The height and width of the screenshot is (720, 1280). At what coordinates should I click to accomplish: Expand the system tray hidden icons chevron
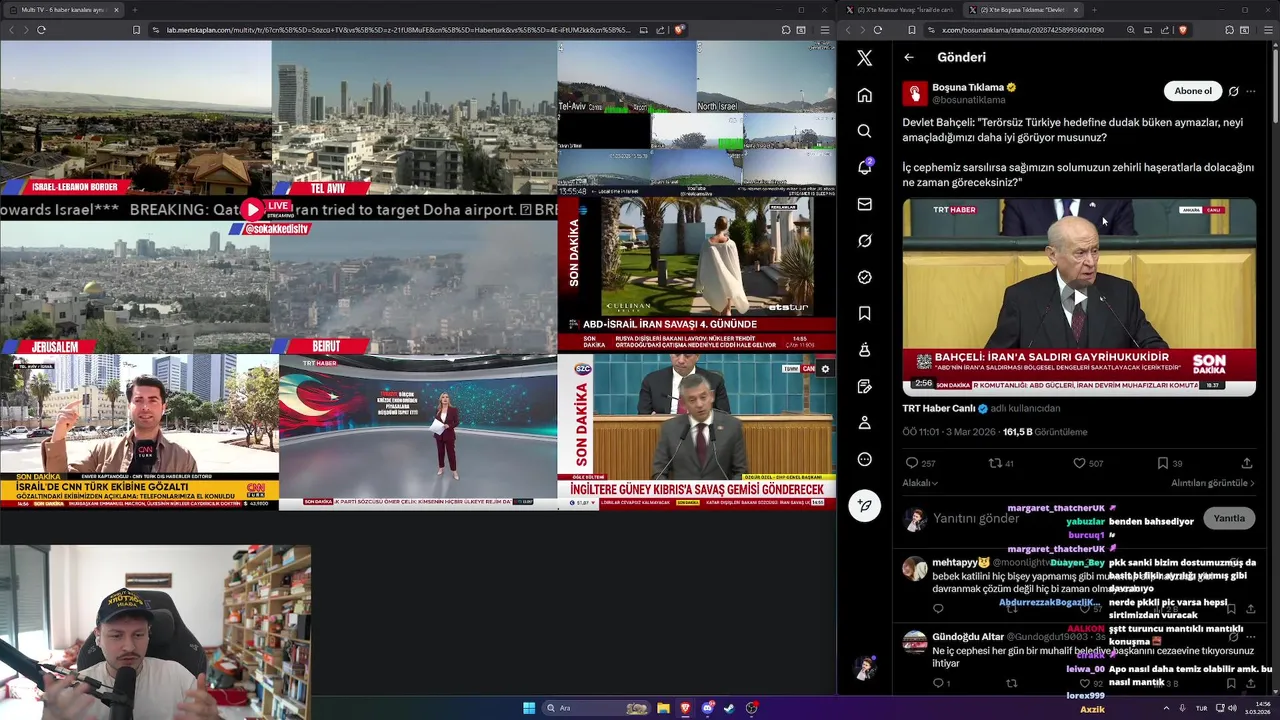pyautogui.click(x=1166, y=708)
